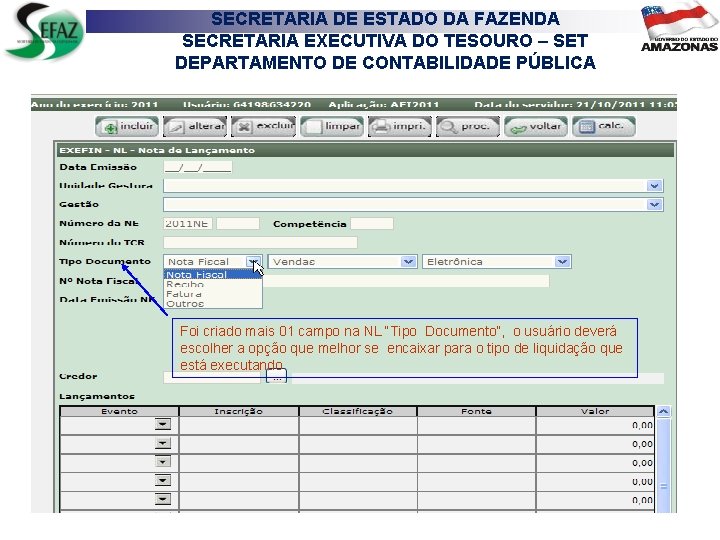Click the Lançamentos section label
720x540 pixels.
coord(97,396)
